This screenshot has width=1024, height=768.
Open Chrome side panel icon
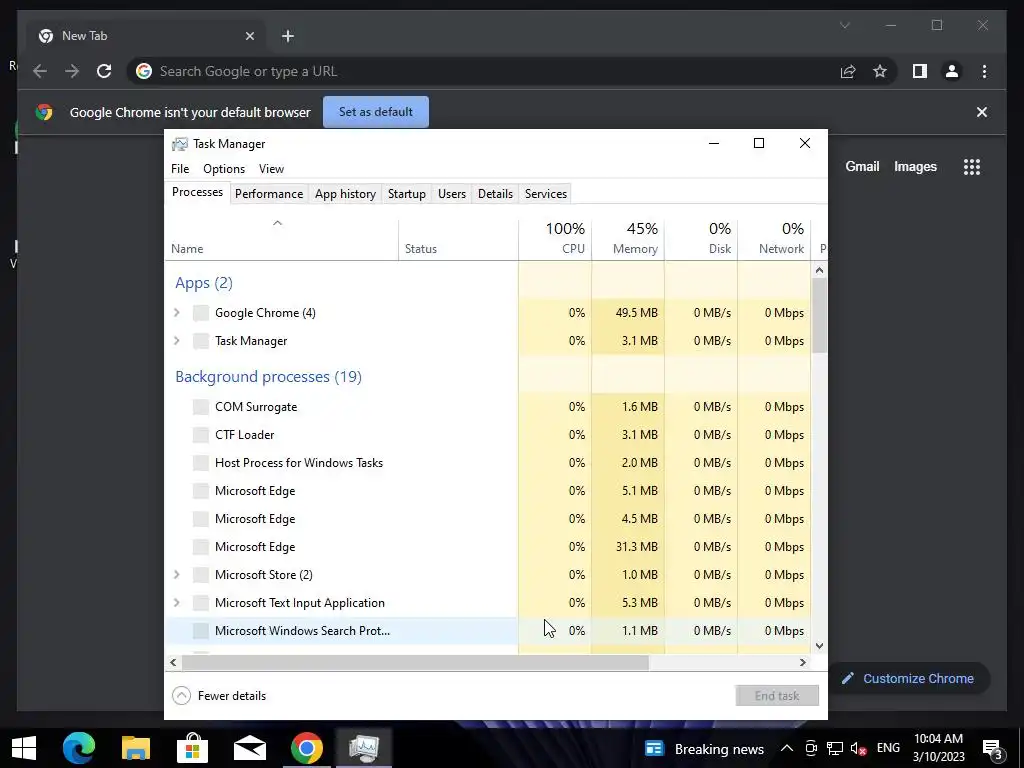coord(920,71)
